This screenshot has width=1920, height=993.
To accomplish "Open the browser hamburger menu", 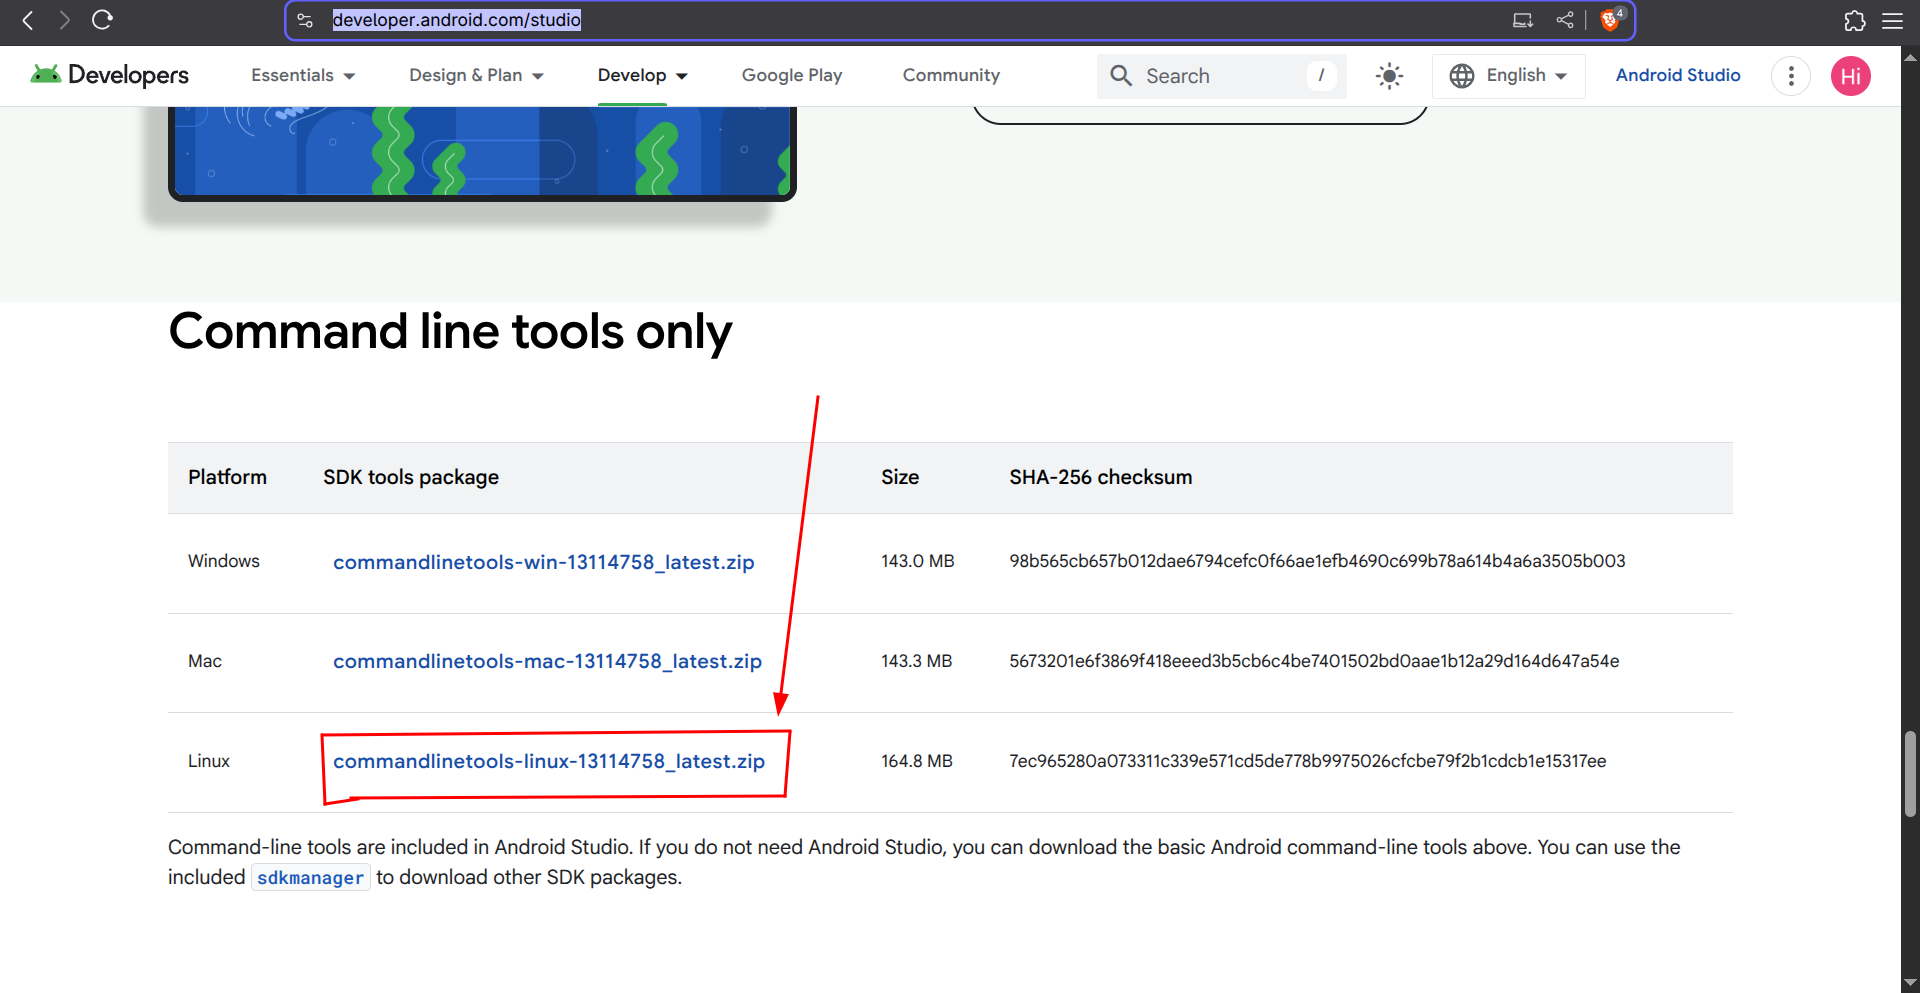I will pos(1893,21).
